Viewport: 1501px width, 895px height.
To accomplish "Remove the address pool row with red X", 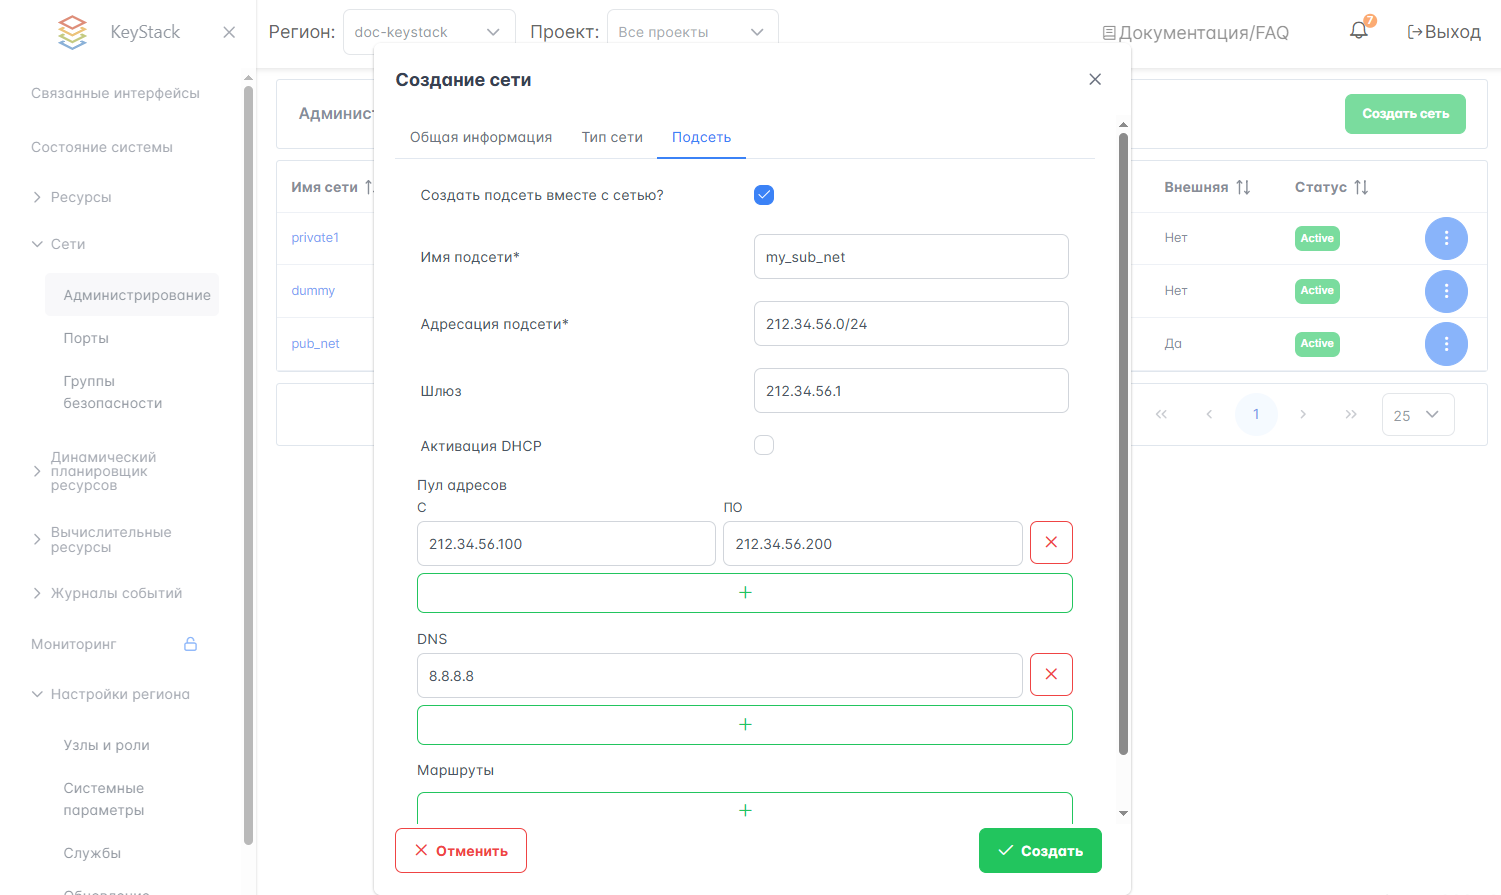I will coord(1051,542).
